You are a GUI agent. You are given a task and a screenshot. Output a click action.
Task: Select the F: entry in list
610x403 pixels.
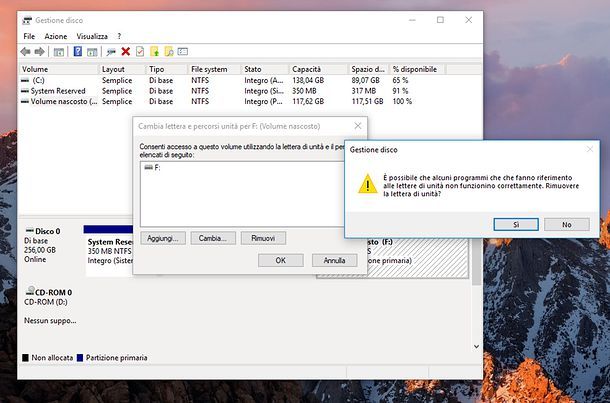[152, 168]
